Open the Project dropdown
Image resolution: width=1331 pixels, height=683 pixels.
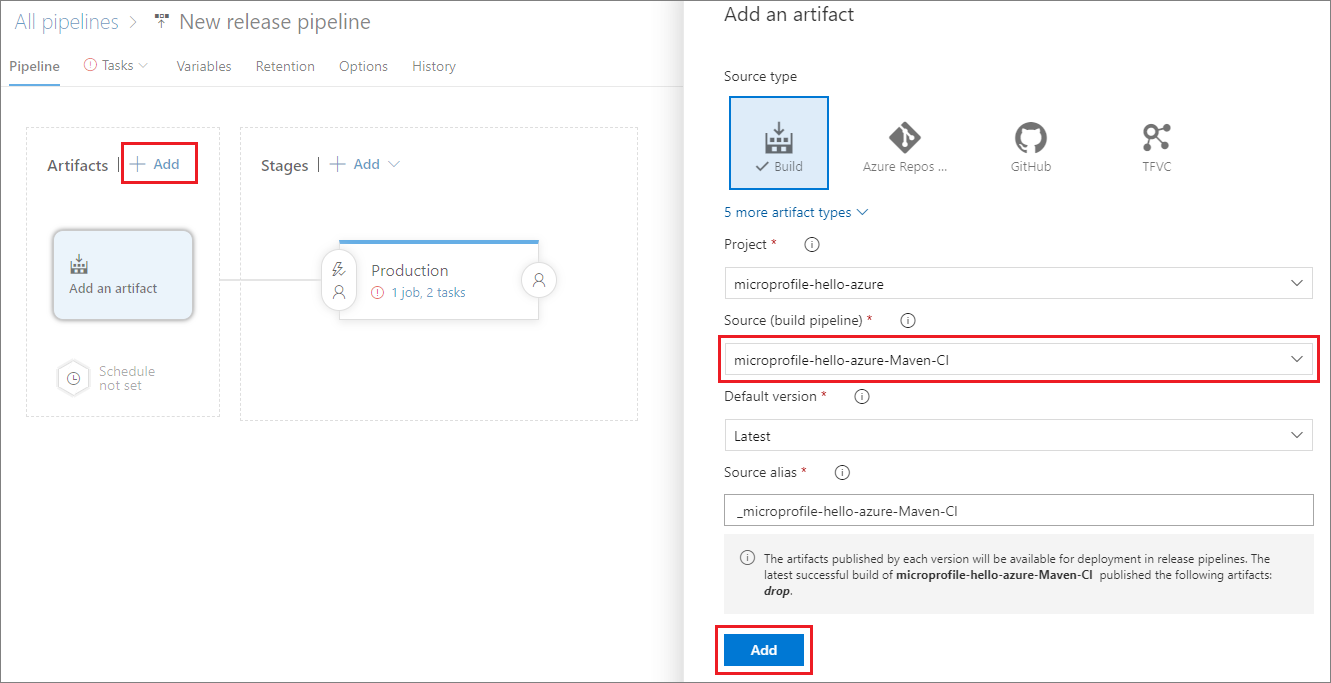coord(1018,283)
